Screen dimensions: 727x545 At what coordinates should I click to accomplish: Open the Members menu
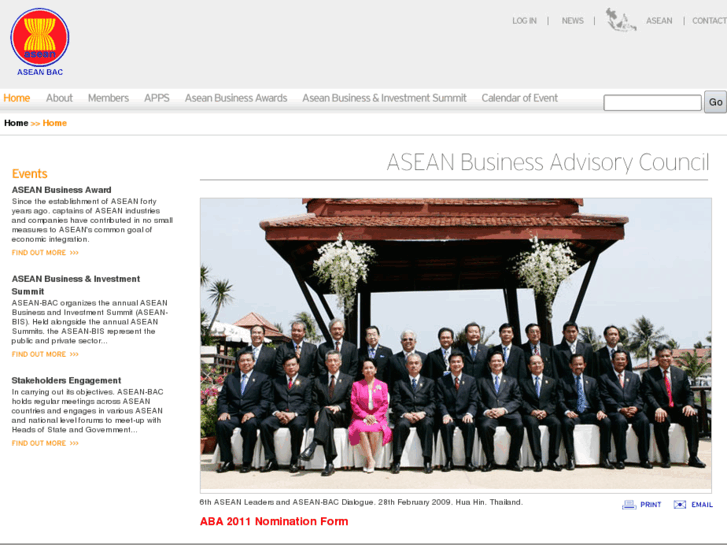108,98
